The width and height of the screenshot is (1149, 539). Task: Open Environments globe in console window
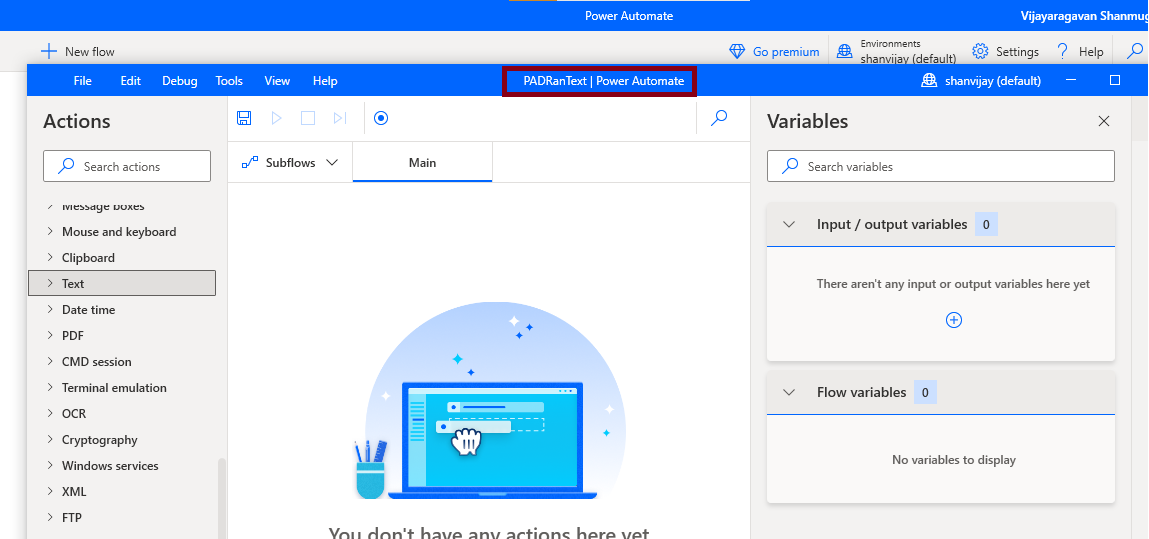(845, 51)
